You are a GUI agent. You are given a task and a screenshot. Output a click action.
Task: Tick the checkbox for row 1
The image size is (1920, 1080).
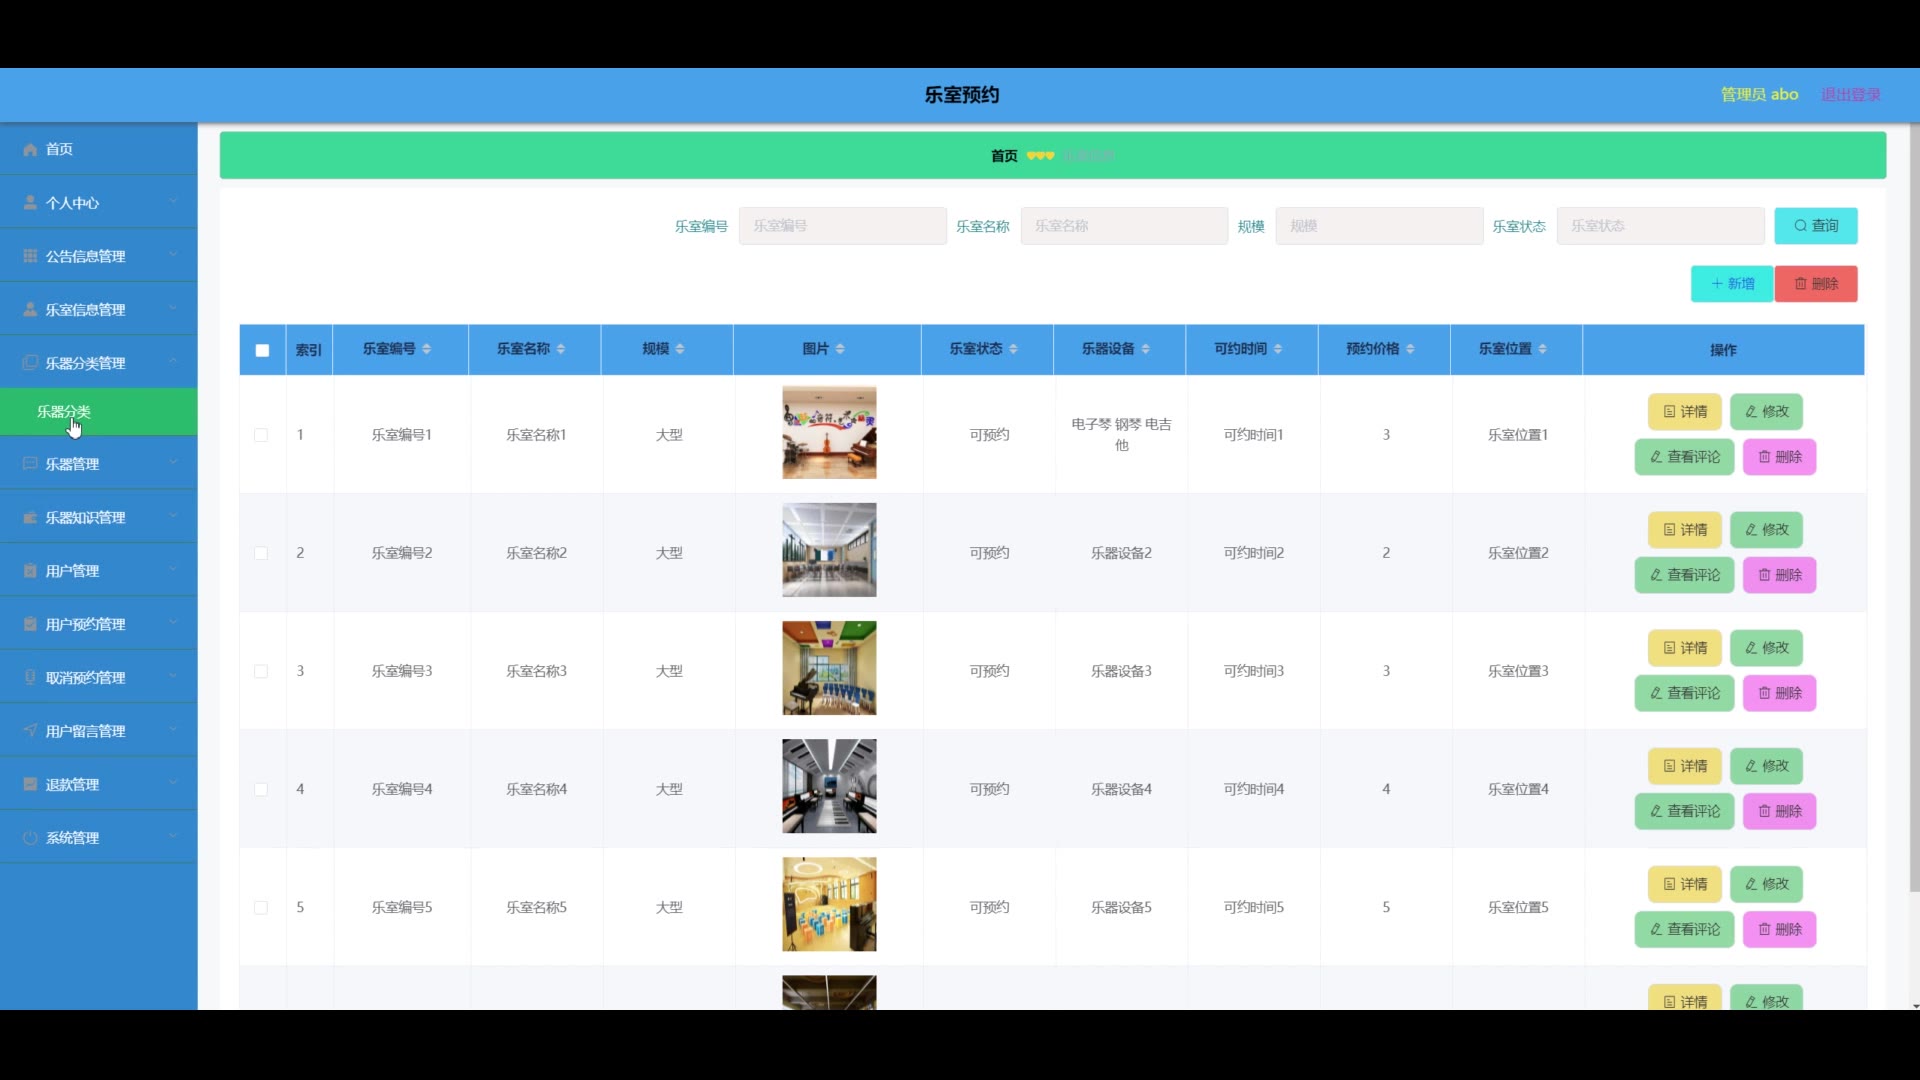point(261,435)
